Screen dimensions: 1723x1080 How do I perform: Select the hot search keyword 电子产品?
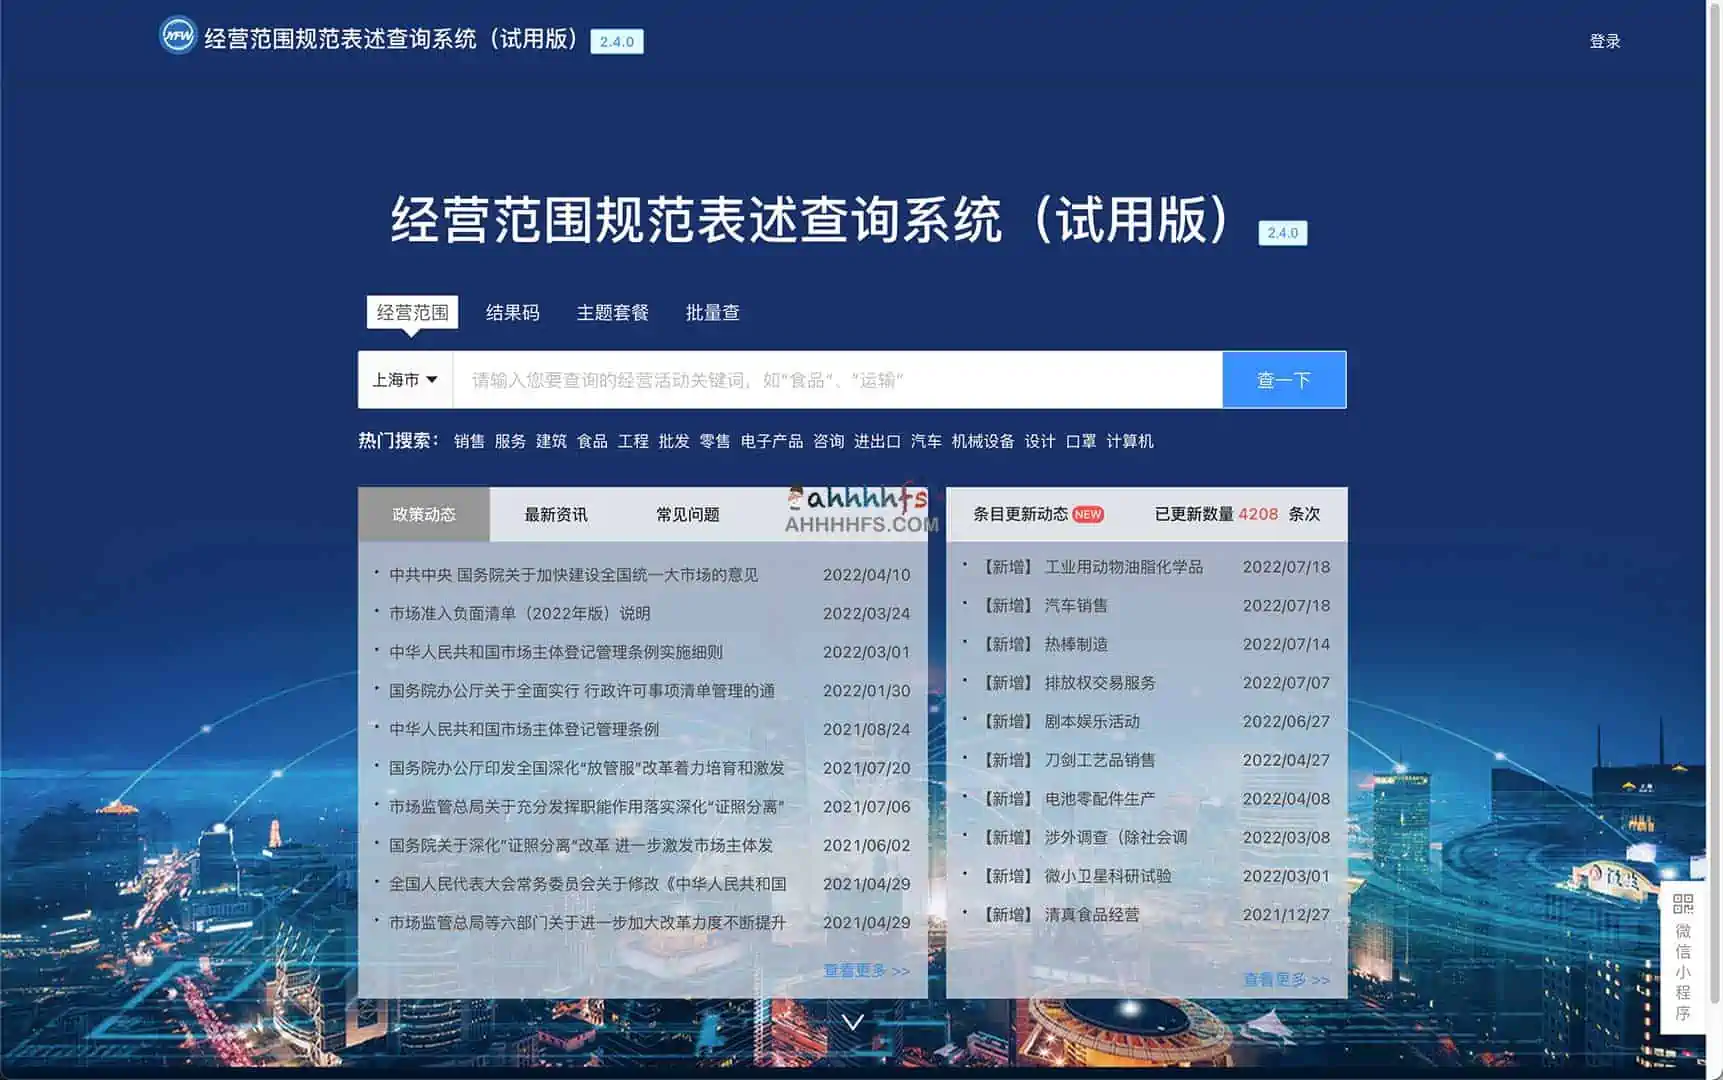pyautogui.click(x=771, y=441)
